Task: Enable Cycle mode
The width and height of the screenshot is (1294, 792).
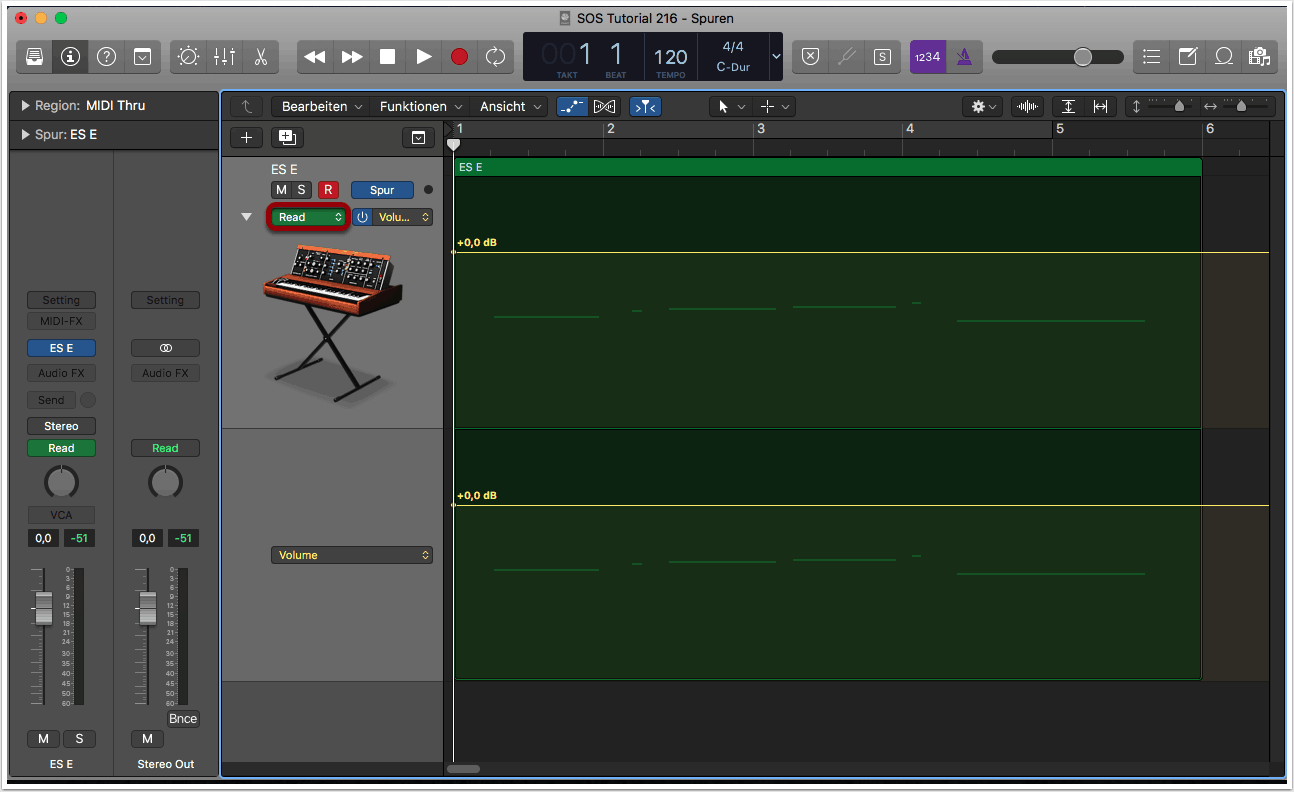Action: point(495,57)
